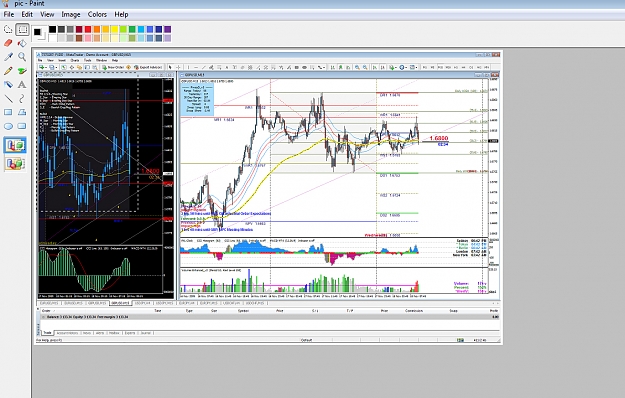Pick the cyan turquoise palette swatch
Viewport: 625px width, 398px height.
click(x=141, y=29)
